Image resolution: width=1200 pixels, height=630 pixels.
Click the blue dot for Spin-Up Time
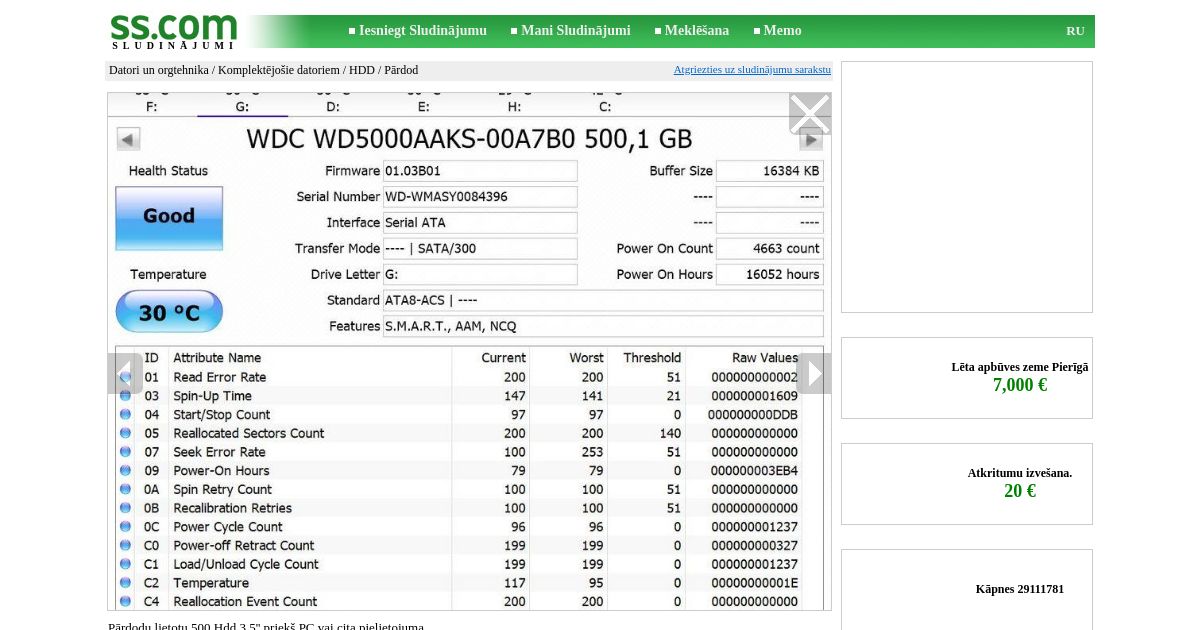tap(125, 396)
